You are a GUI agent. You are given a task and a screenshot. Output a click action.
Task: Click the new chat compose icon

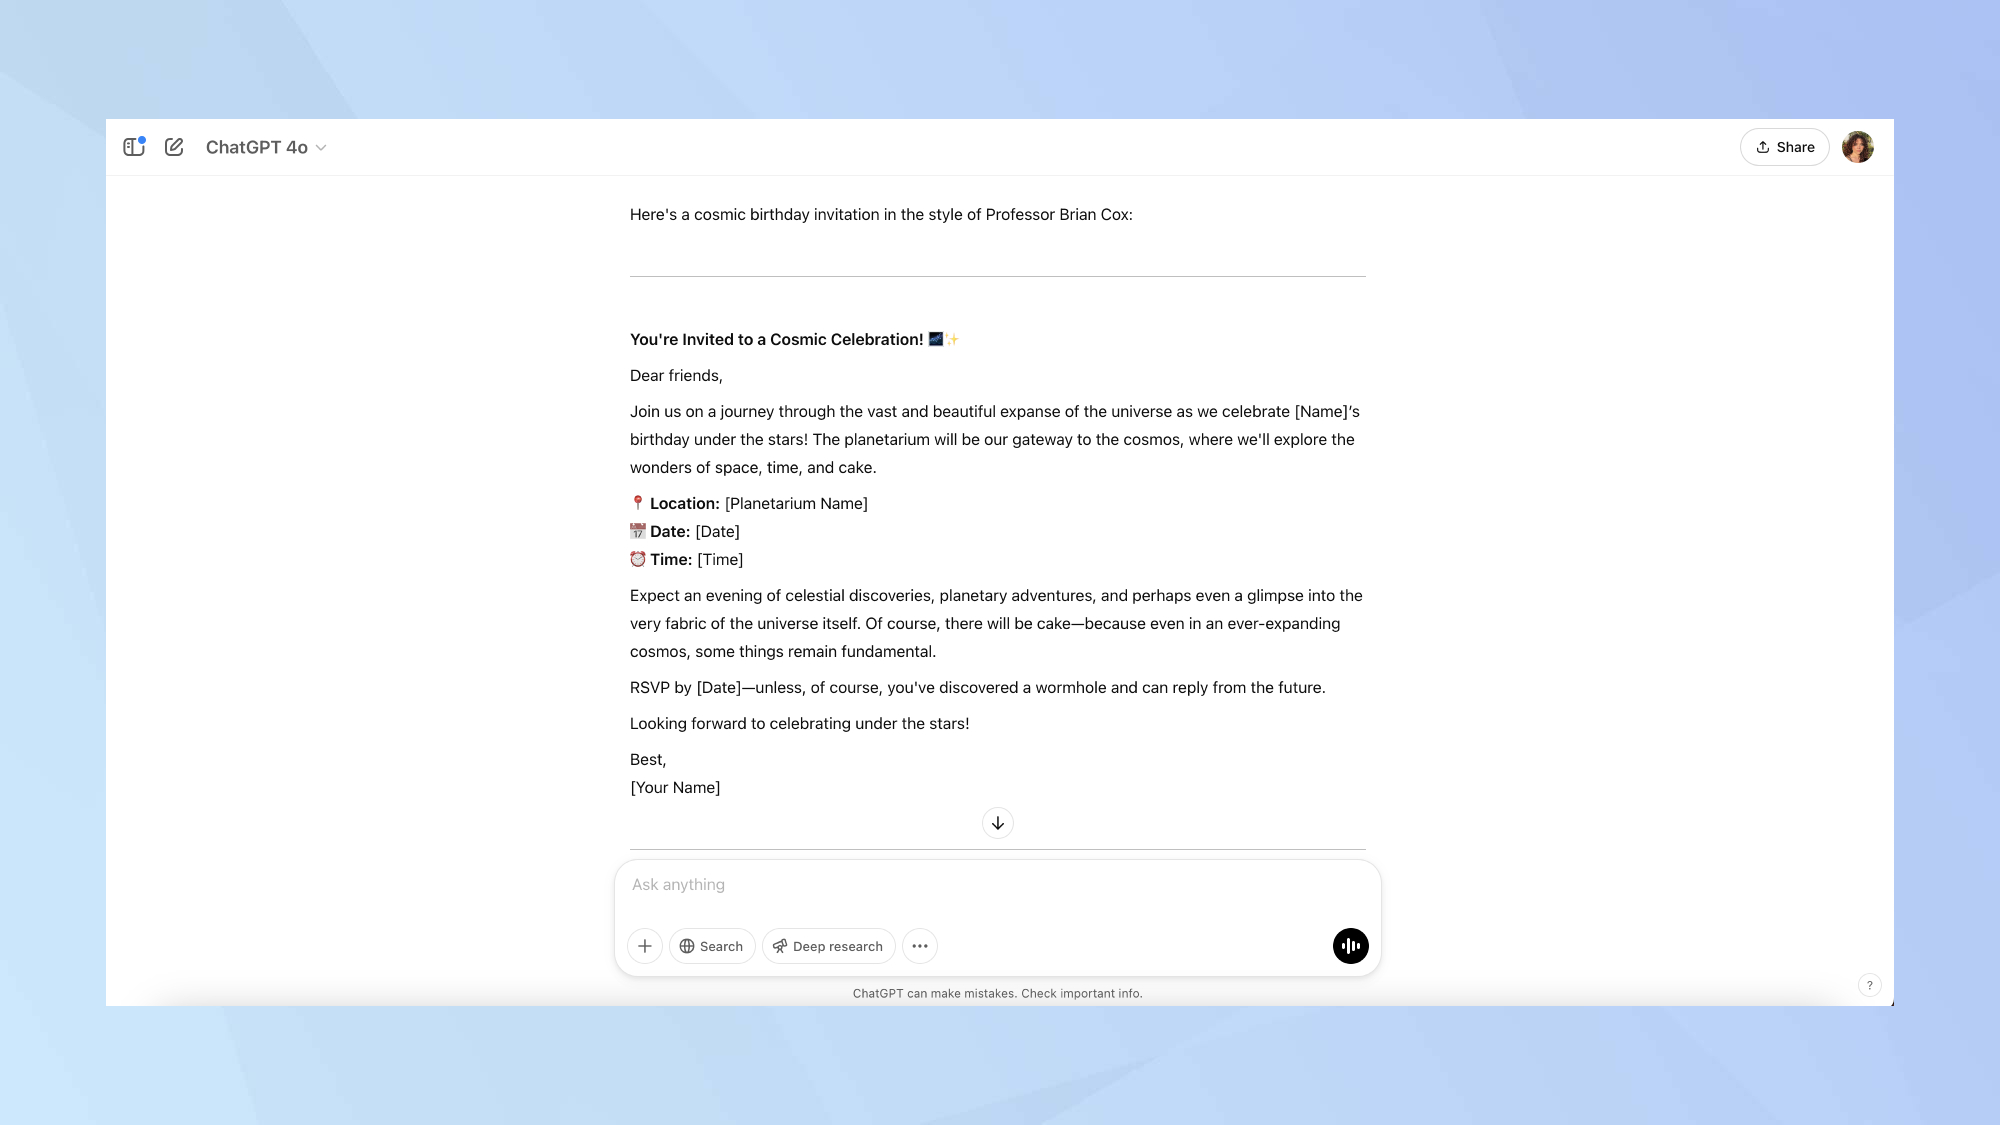(174, 147)
